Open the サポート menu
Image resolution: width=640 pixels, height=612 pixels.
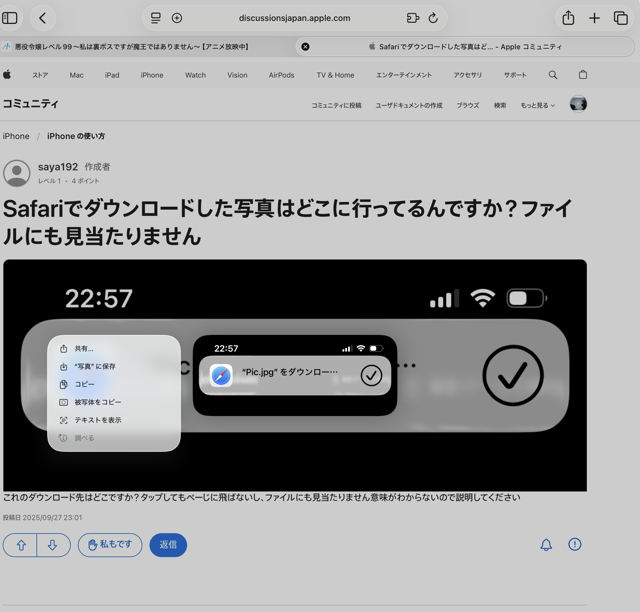(515, 75)
